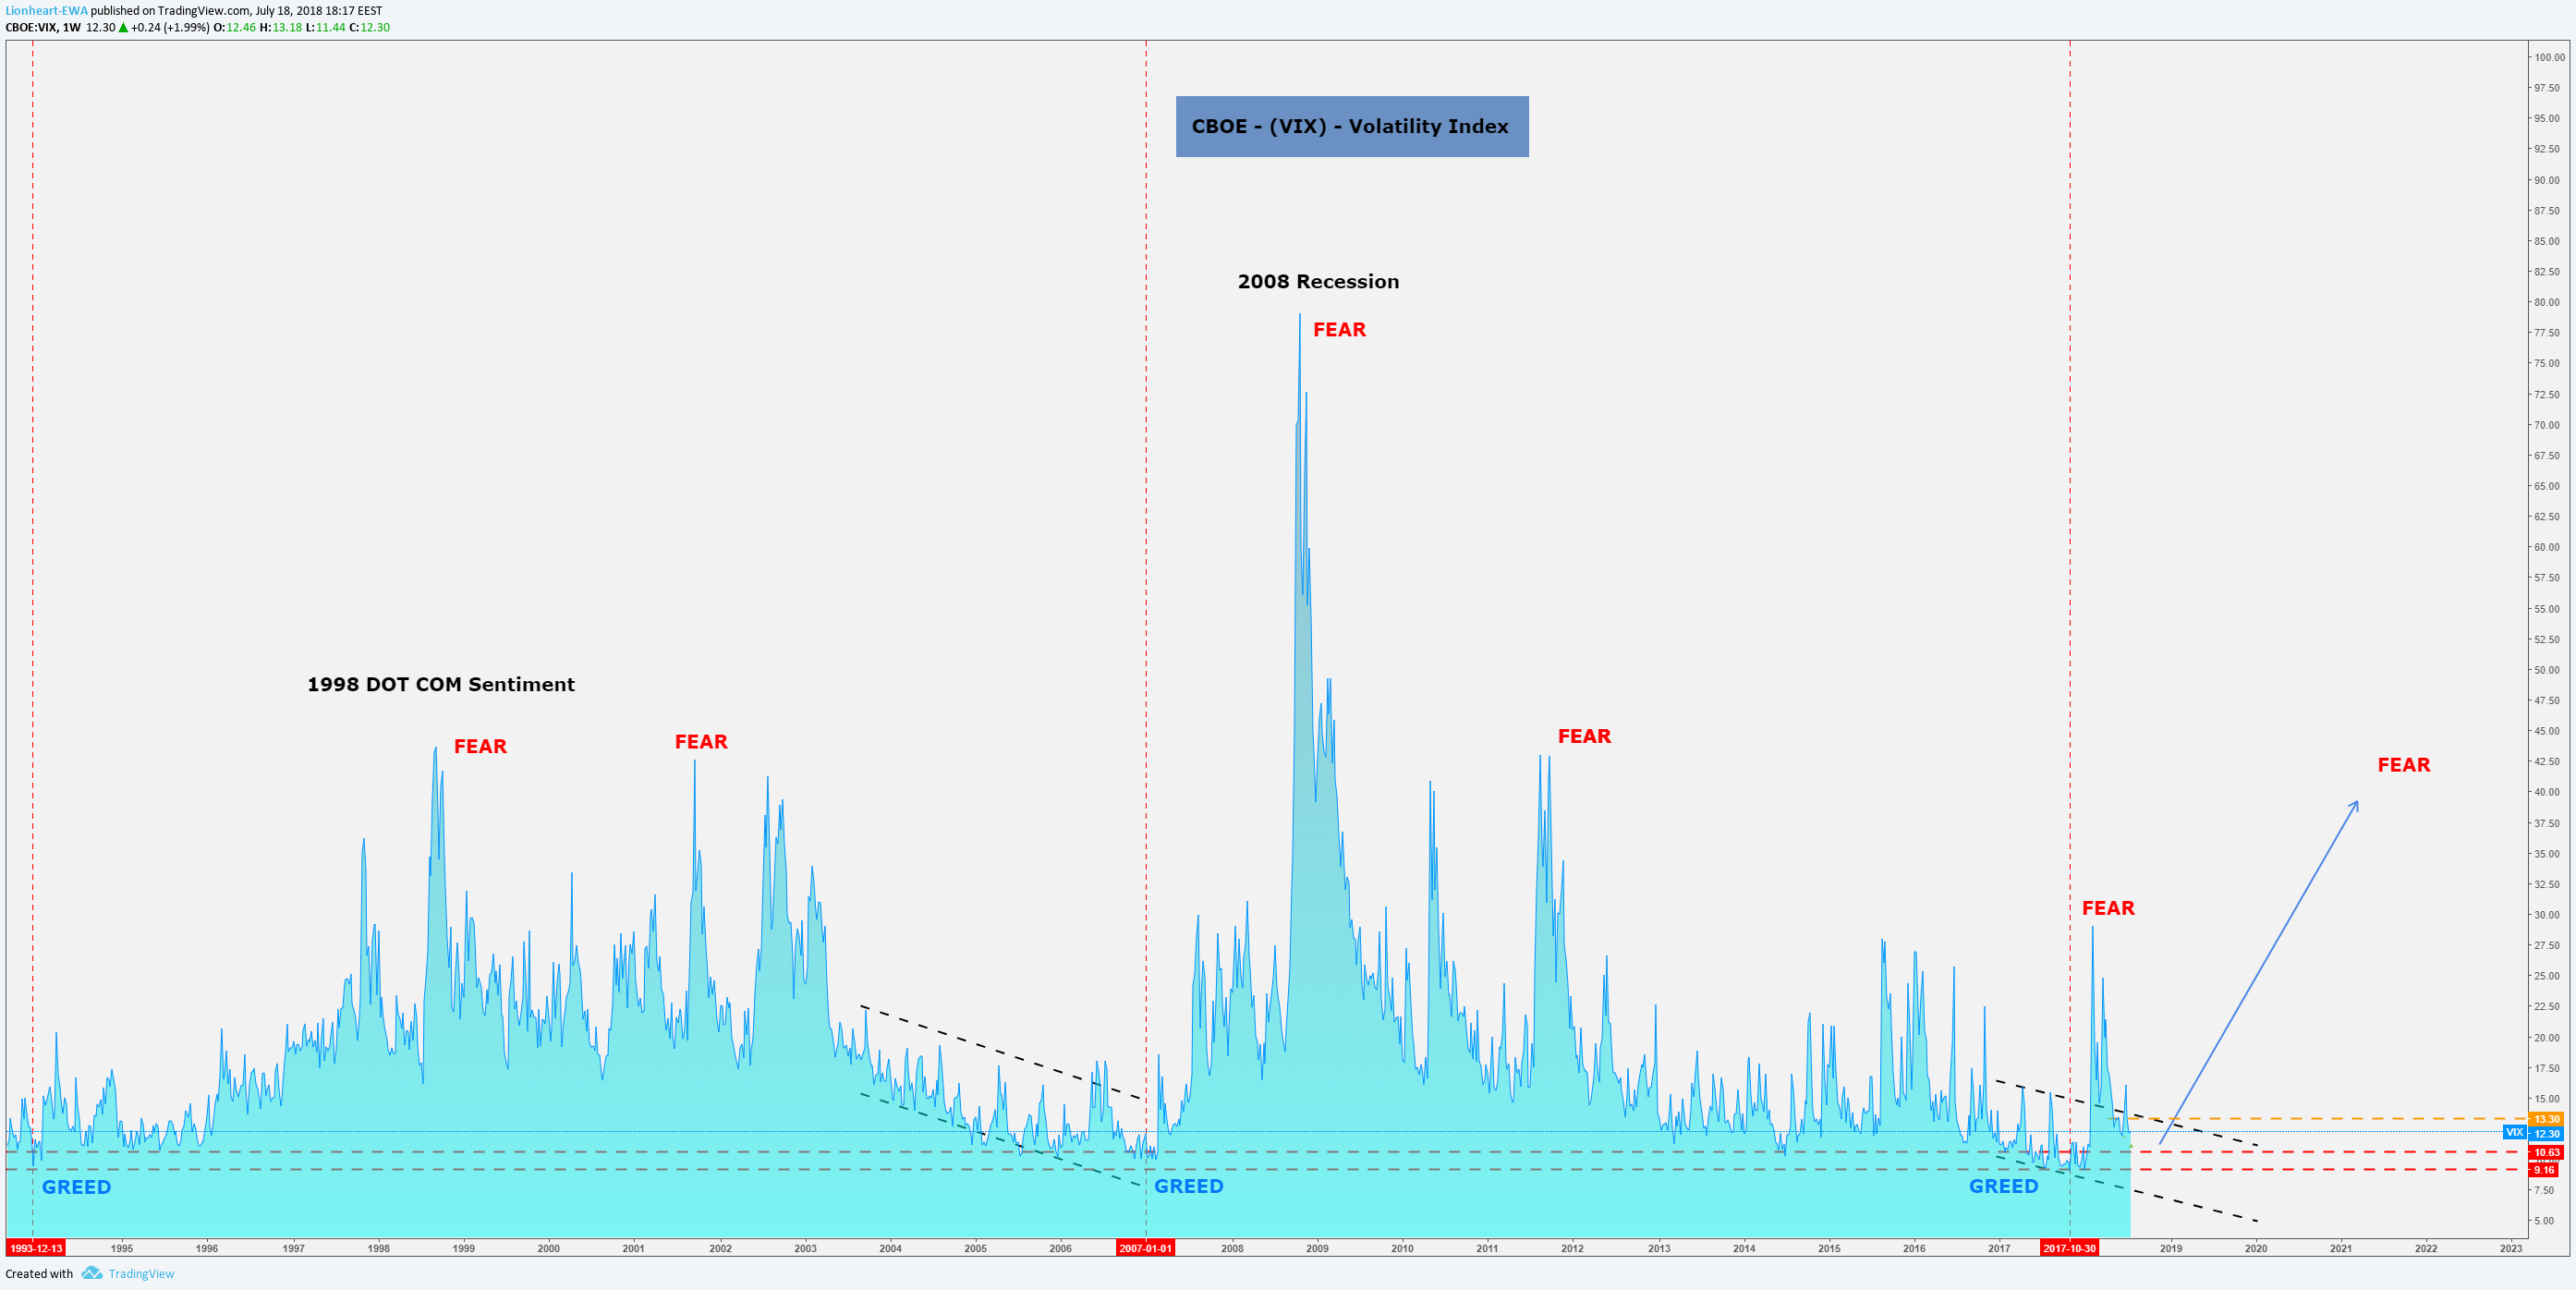Click the 2007-01-01 red date marker
The height and width of the screenshot is (1290, 2576).
pos(1145,1248)
